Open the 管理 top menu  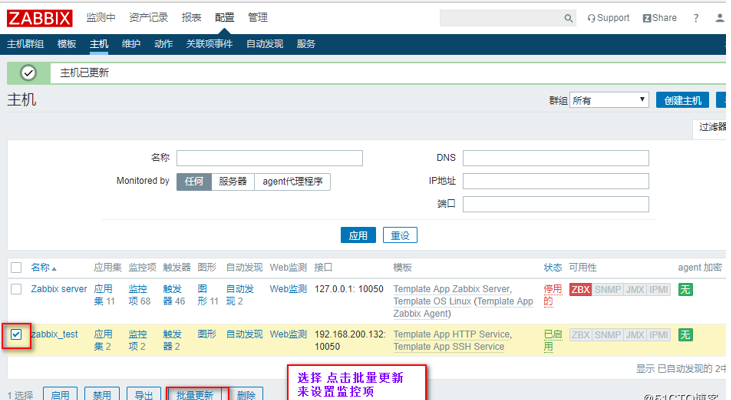click(x=257, y=18)
